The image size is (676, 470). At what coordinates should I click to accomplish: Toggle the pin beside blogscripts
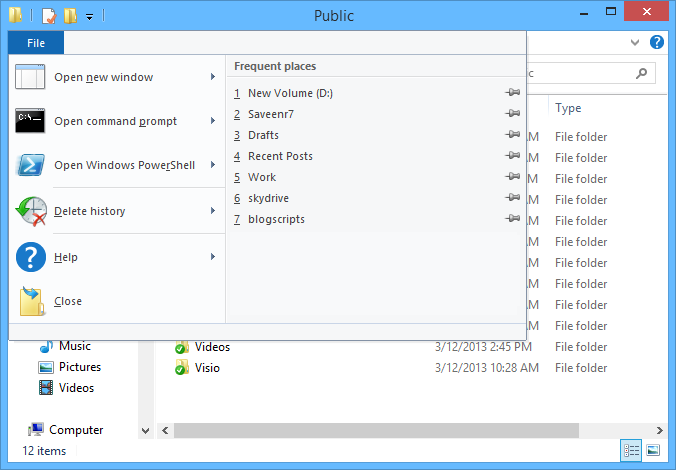click(513, 219)
